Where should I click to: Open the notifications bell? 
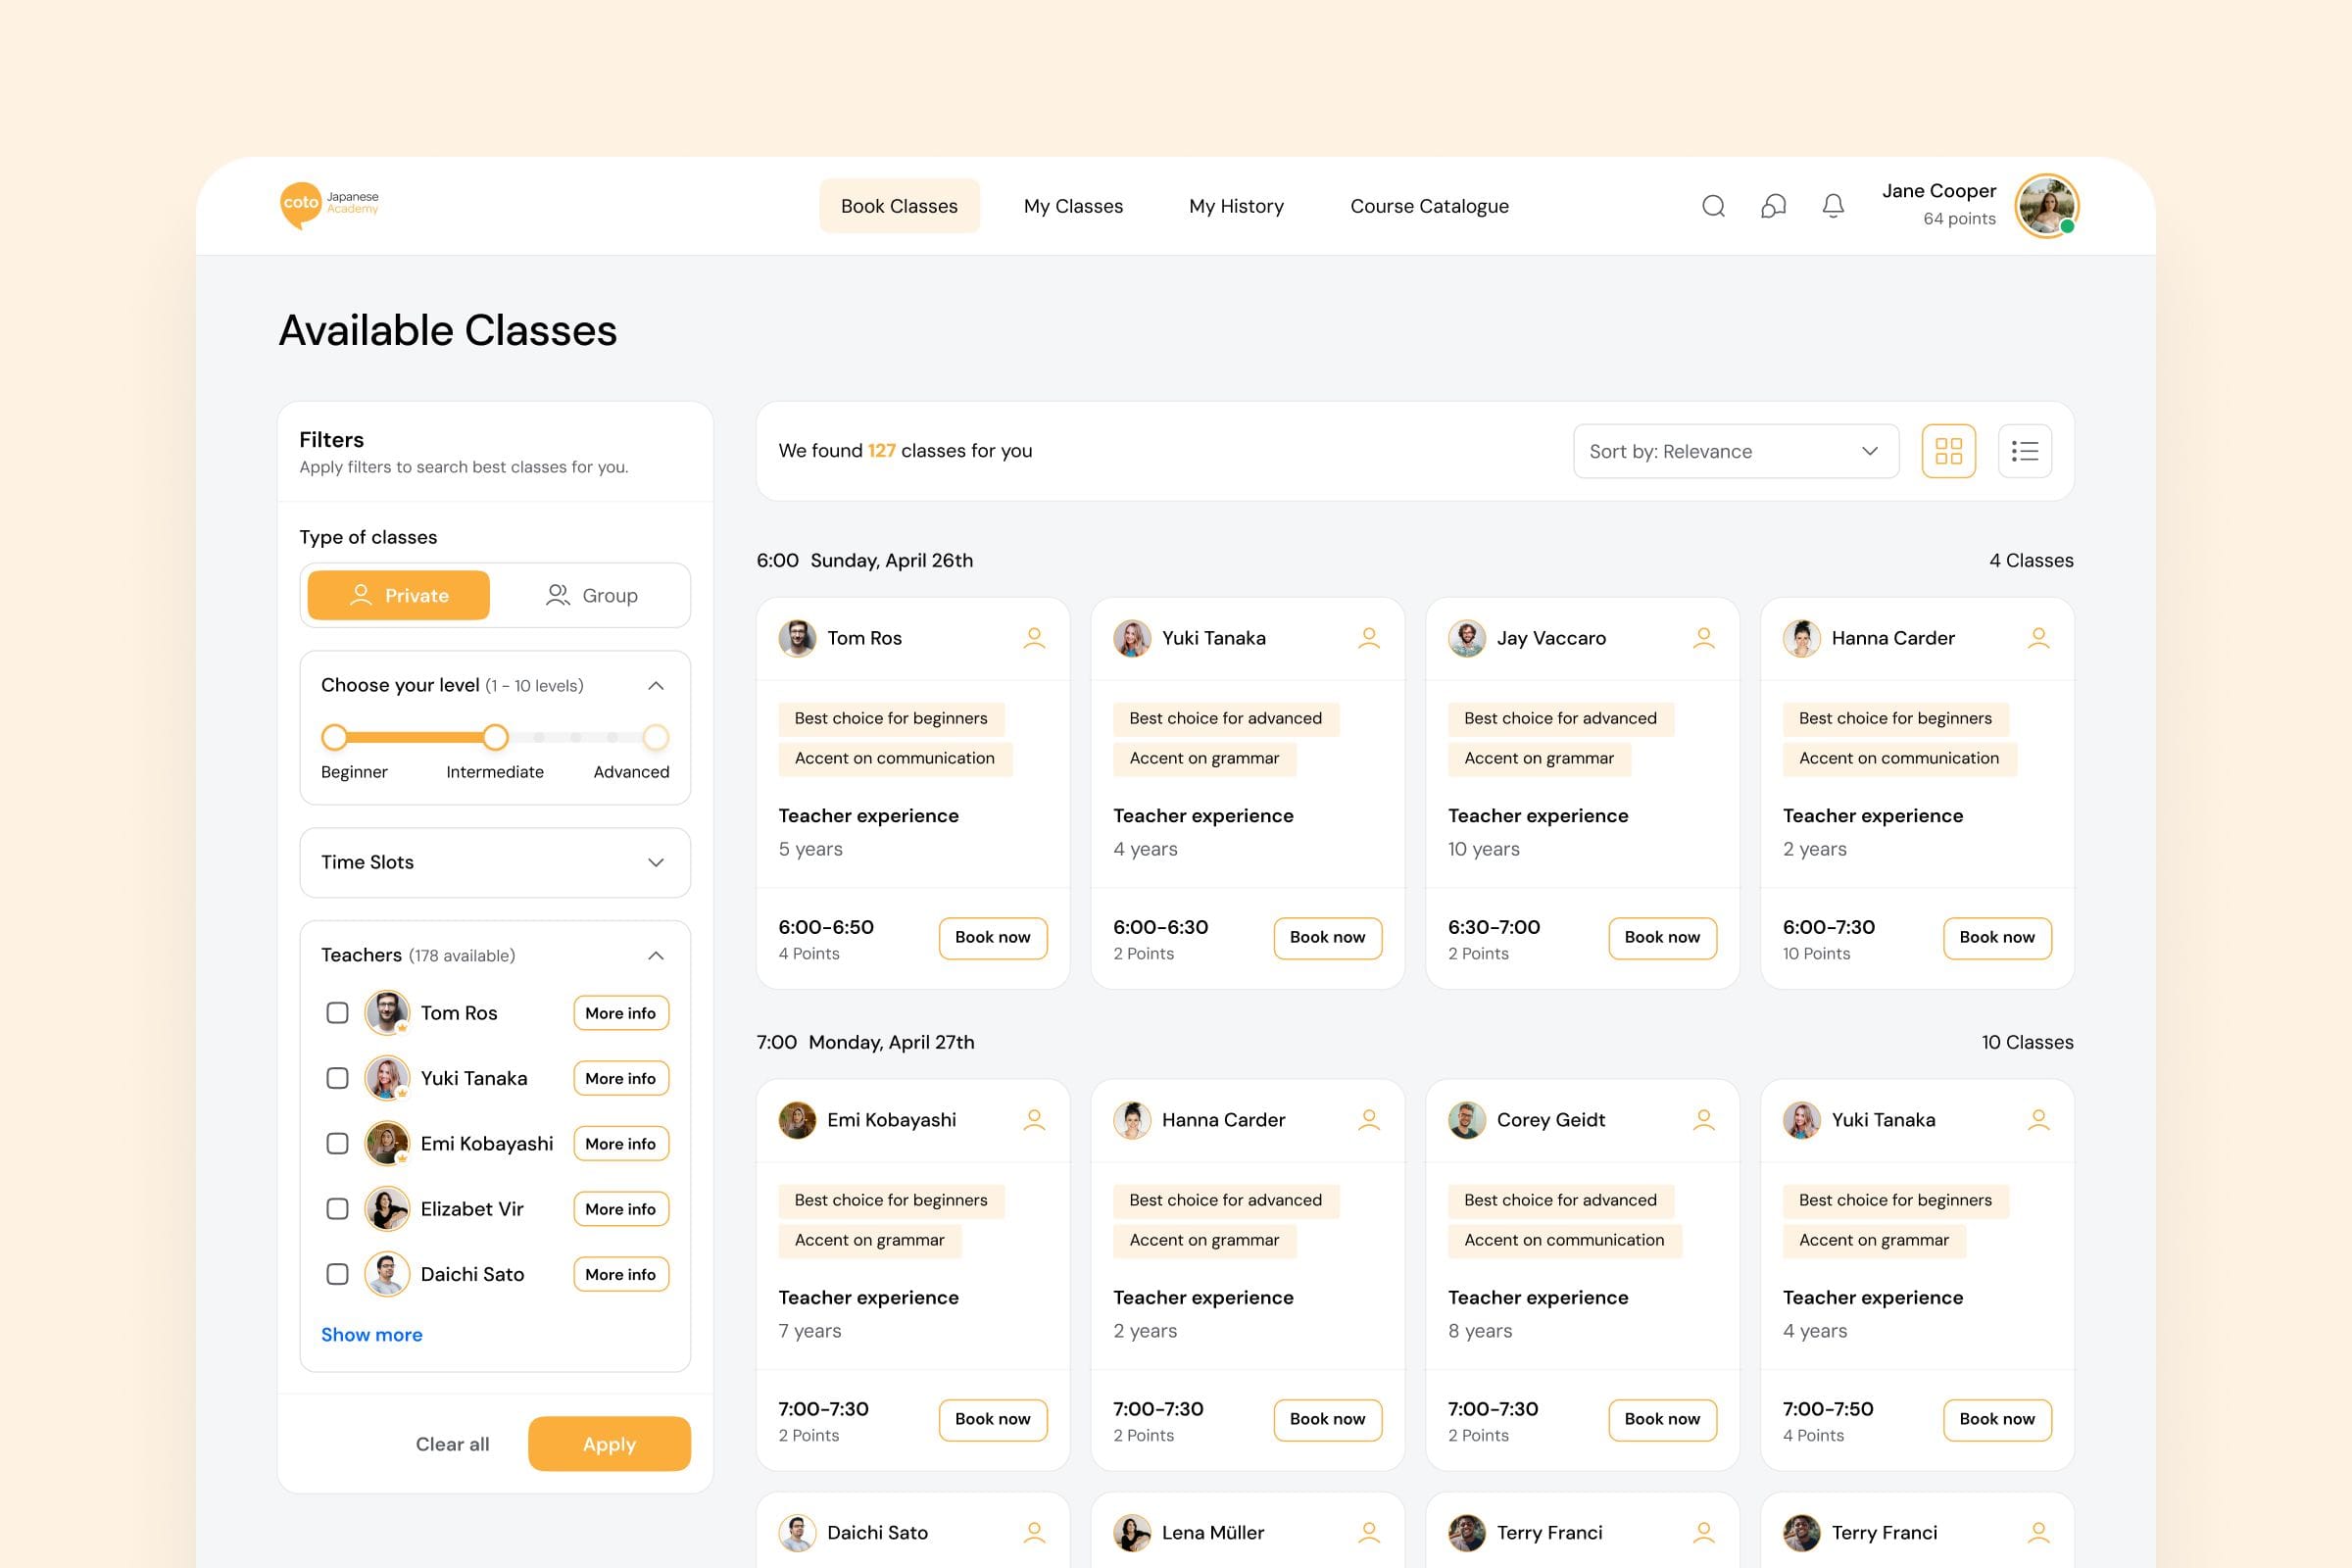tap(1832, 206)
